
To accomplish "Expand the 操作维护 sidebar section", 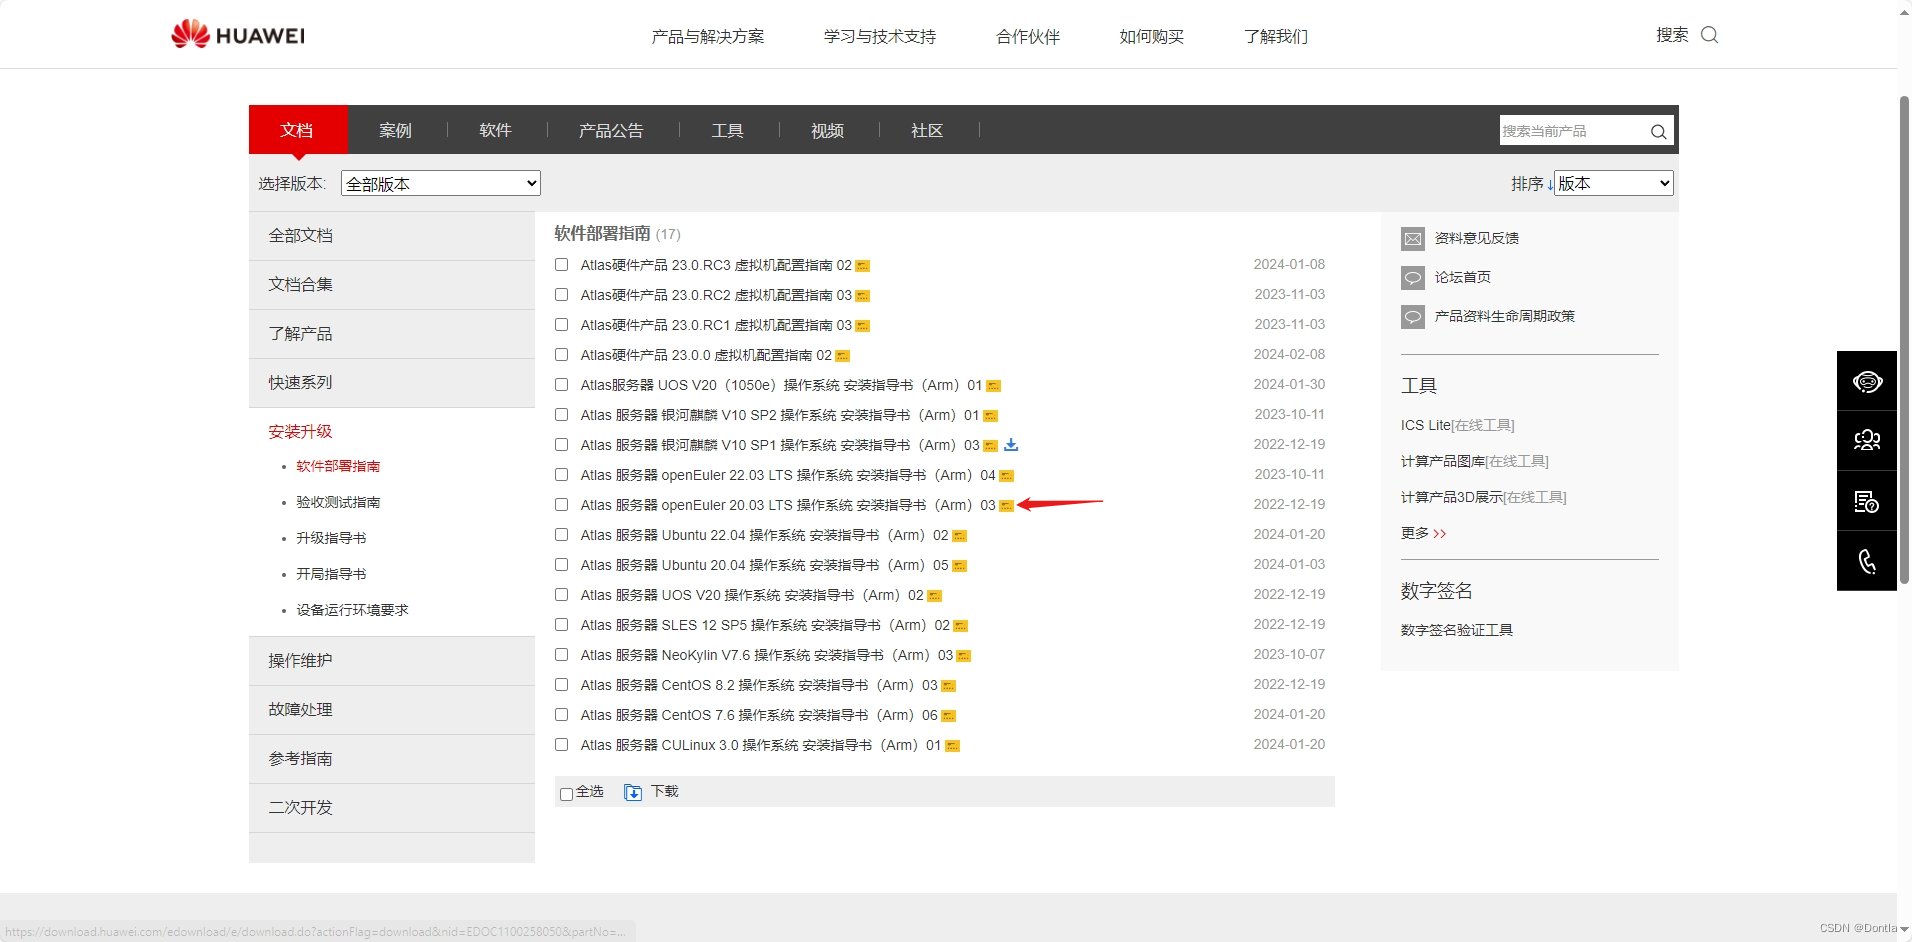I will tap(392, 661).
